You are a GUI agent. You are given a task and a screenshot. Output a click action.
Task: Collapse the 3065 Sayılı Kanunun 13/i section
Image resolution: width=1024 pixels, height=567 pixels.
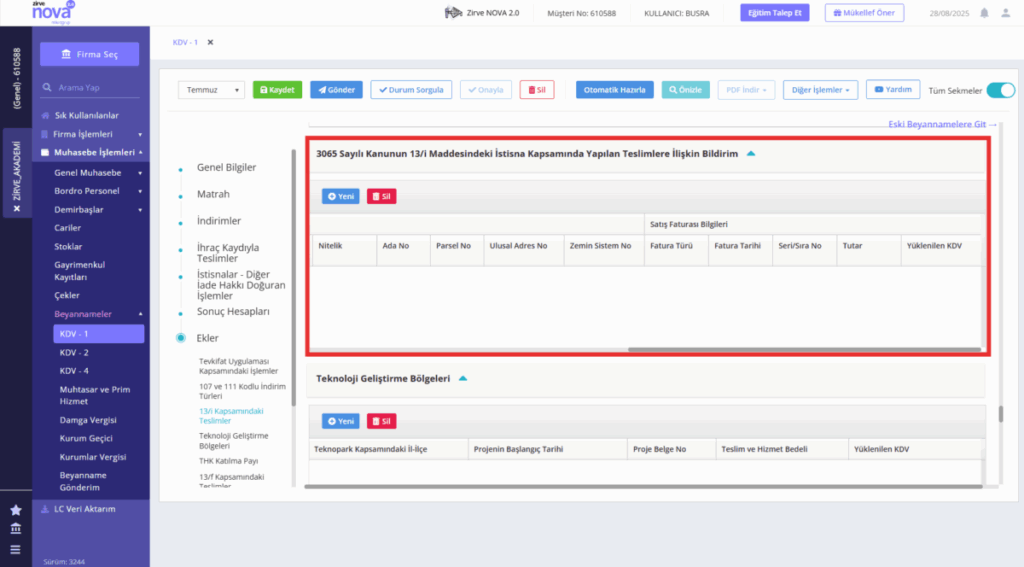[x=751, y=154]
